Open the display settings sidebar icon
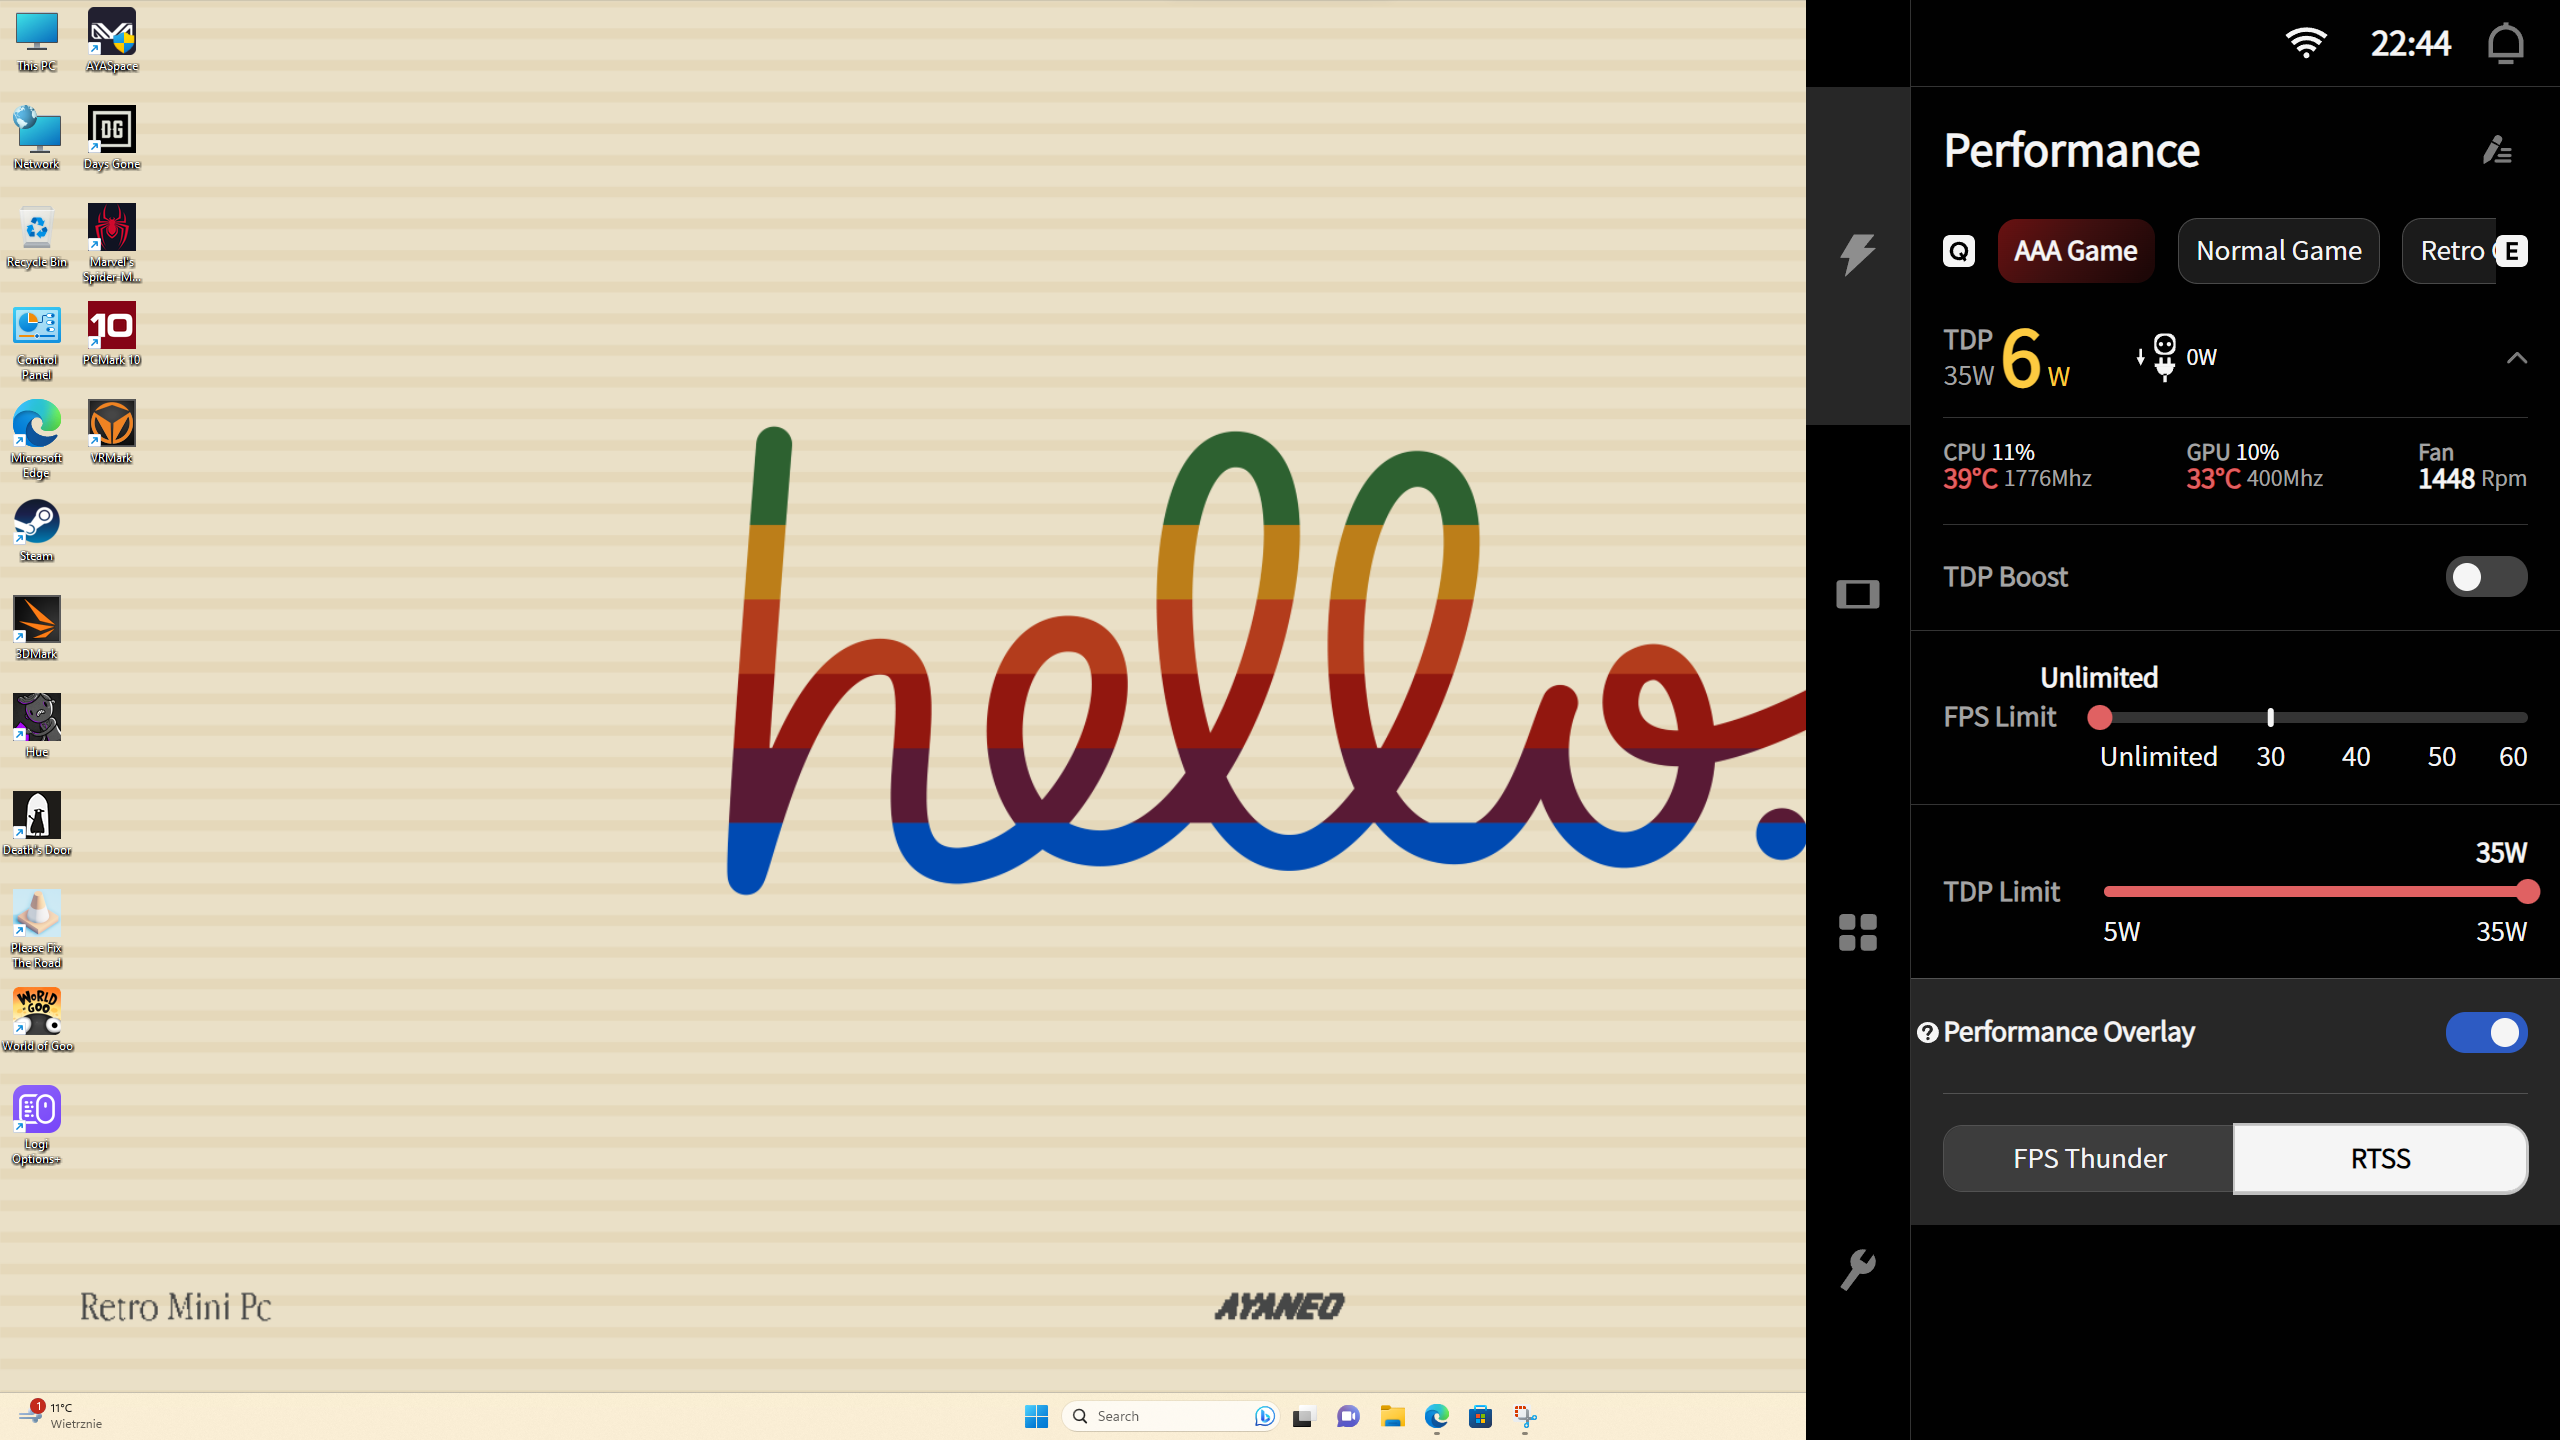 tap(1857, 594)
